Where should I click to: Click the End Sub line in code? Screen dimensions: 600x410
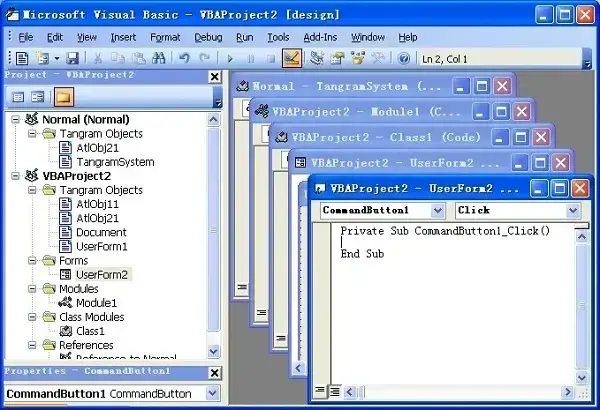tap(362, 253)
